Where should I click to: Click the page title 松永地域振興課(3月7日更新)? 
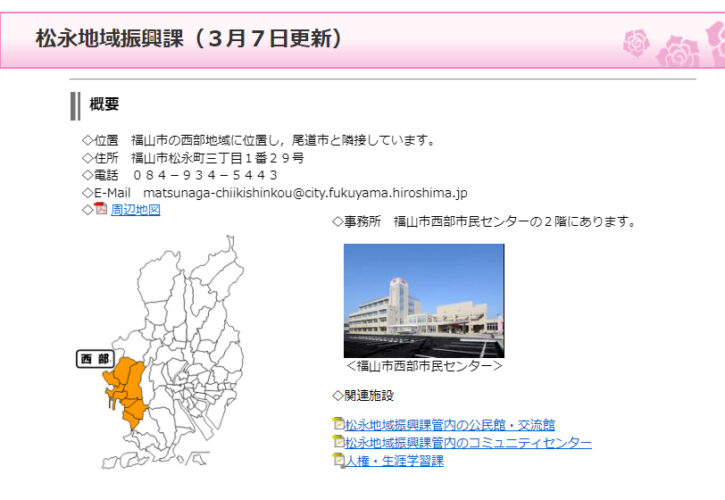tap(189, 38)
